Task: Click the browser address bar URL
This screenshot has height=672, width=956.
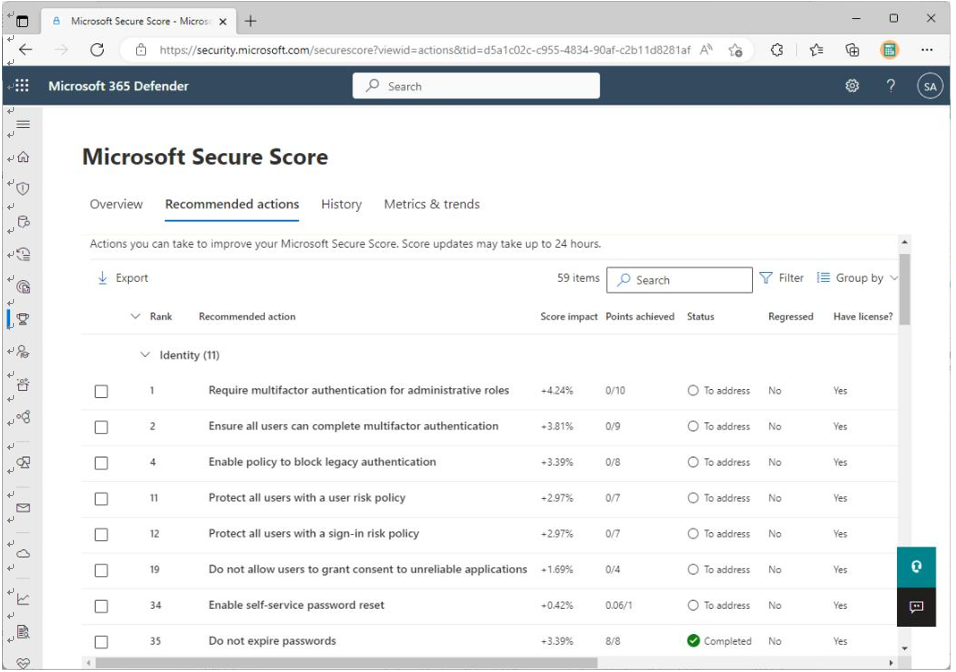Action: point(425,50)
